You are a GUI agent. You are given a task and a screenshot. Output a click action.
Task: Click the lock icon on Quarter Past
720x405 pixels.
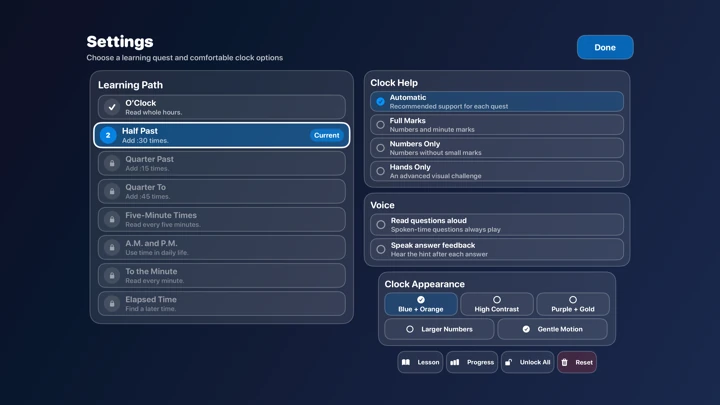[x=112, y=163]
